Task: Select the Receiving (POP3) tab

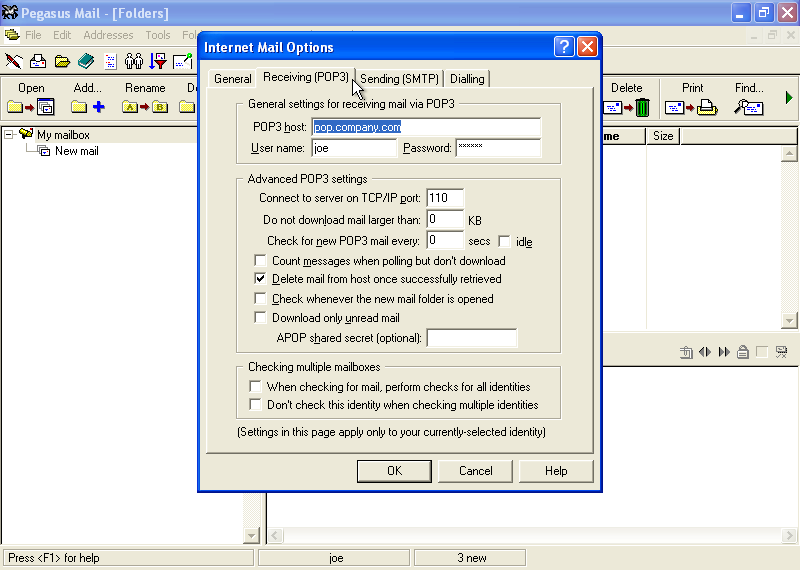Action: click(305, 77)
